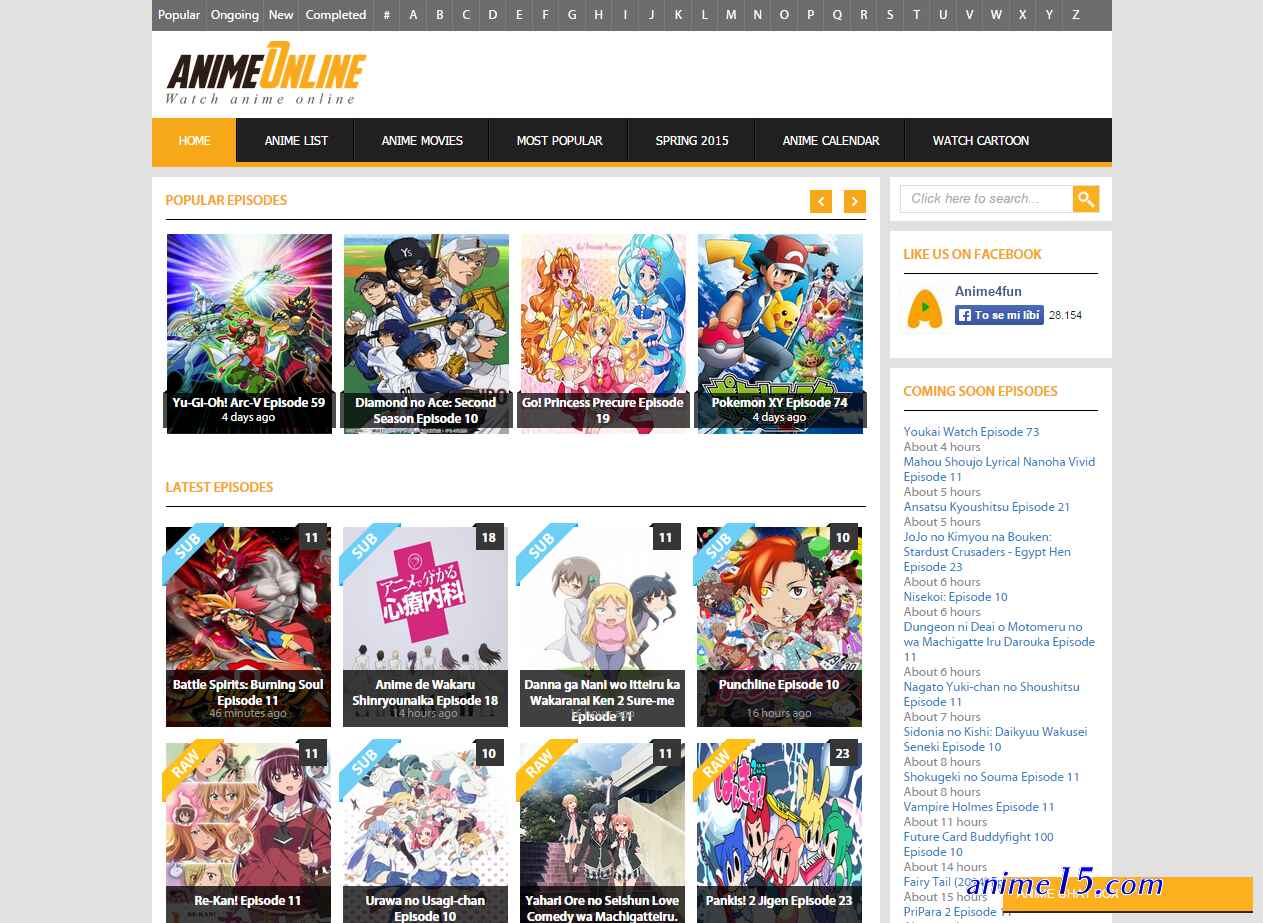Open Punchline Episode 10 thumbnail
The height and width of the screenshot is (923, 1263).
(x=779, y=627)
